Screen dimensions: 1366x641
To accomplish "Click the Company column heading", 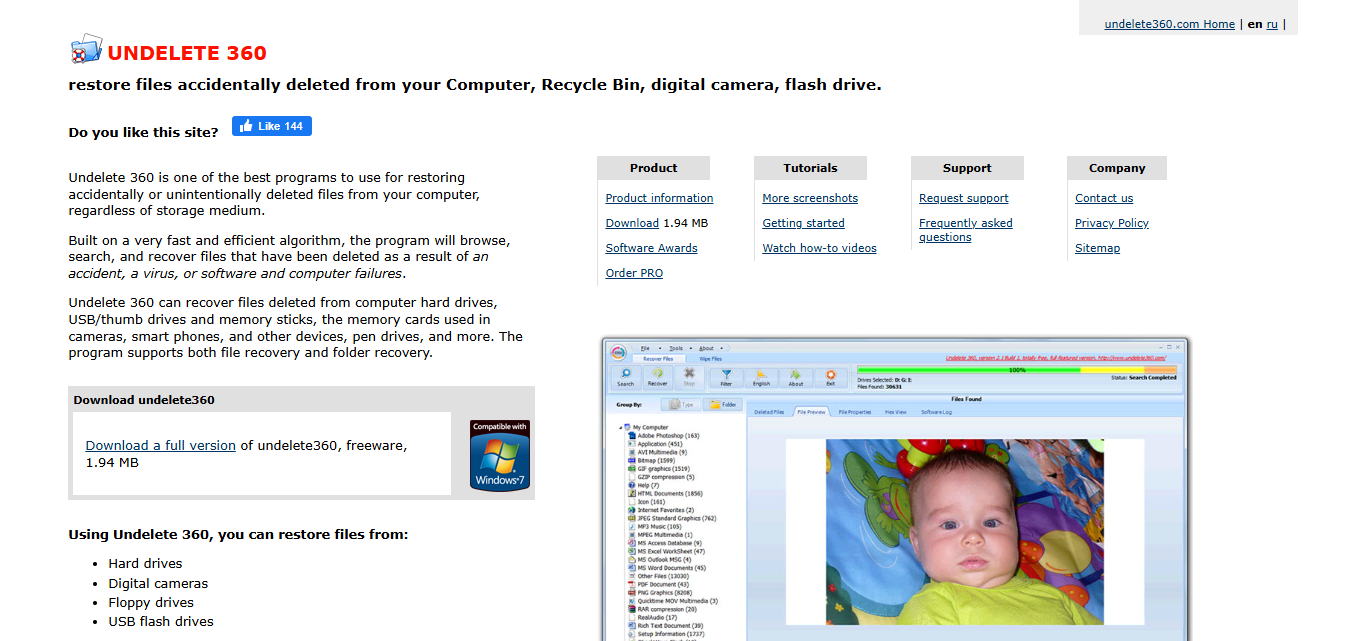I will pyautogui.click(x=1117, y=168).
